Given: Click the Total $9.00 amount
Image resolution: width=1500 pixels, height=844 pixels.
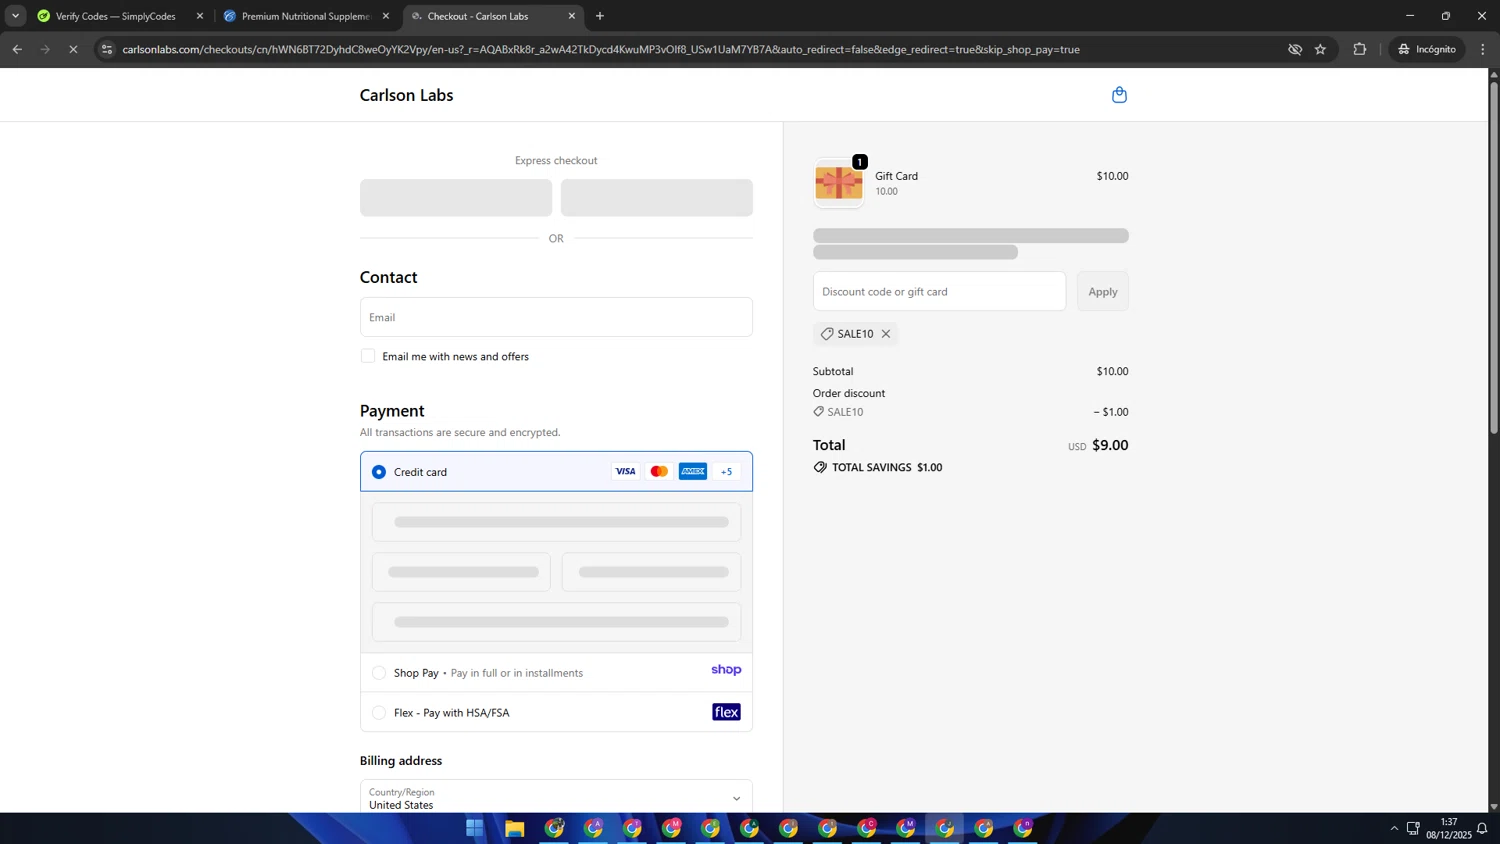Looking at the screenshot, I should tap(1110, 445).
